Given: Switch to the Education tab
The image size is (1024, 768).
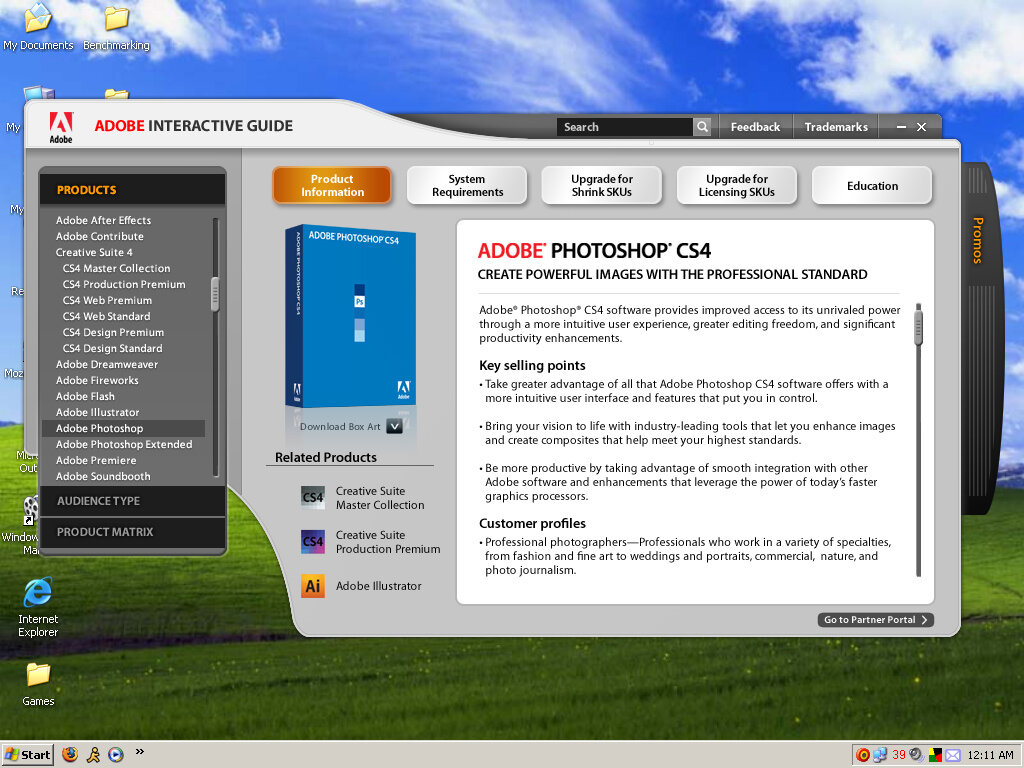Looking at the screenshot, I should [x=872, y=185].
